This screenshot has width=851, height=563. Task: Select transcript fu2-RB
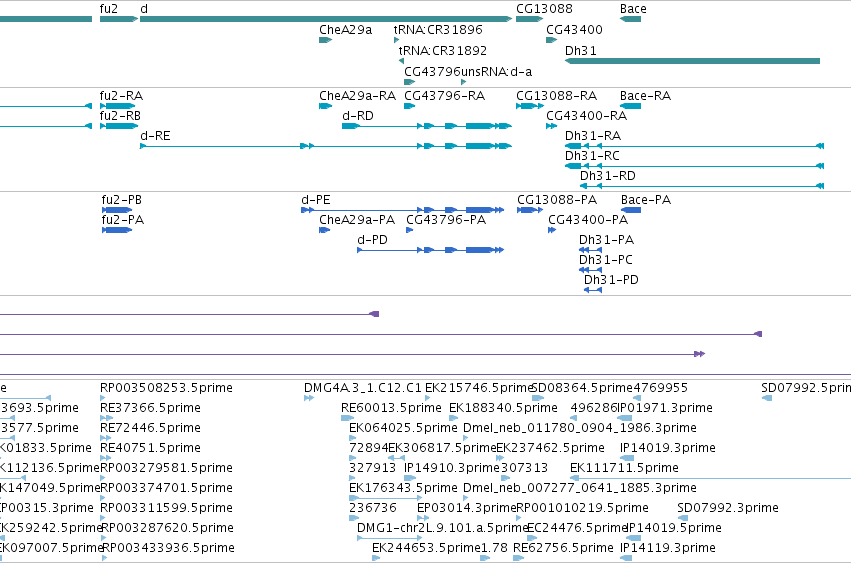[120, 116]
